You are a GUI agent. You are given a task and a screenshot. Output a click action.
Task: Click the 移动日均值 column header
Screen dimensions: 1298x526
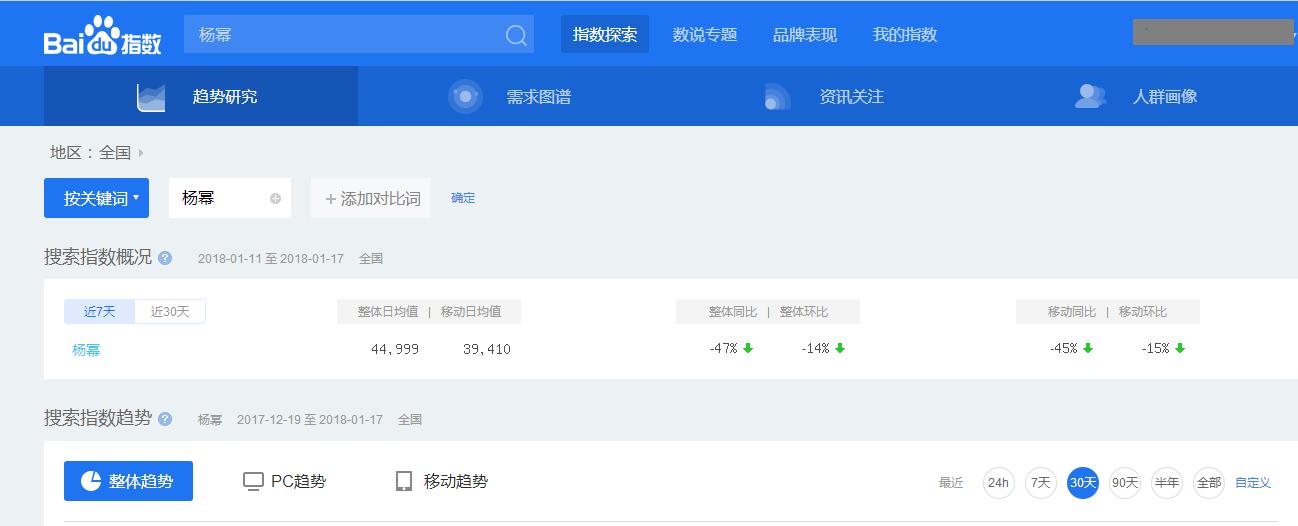pyautogui.click(x=471, y=312)
